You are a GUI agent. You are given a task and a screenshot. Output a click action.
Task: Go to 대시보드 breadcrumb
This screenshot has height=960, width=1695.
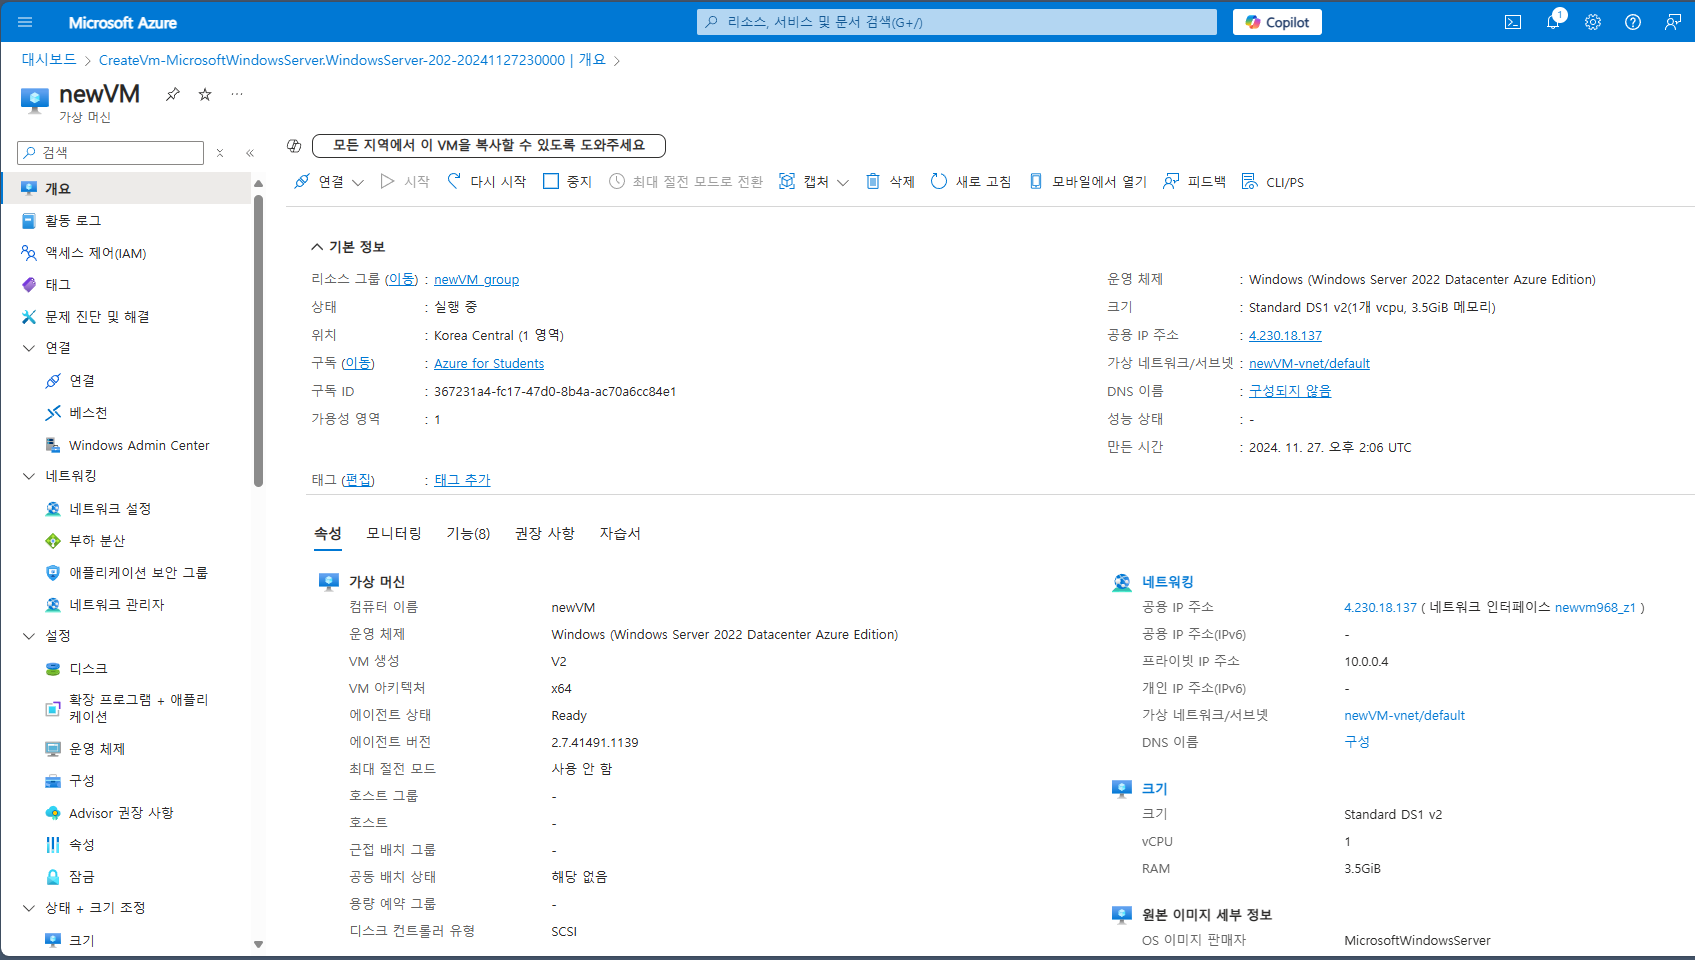pyautogui.click(x=49, y=60)
